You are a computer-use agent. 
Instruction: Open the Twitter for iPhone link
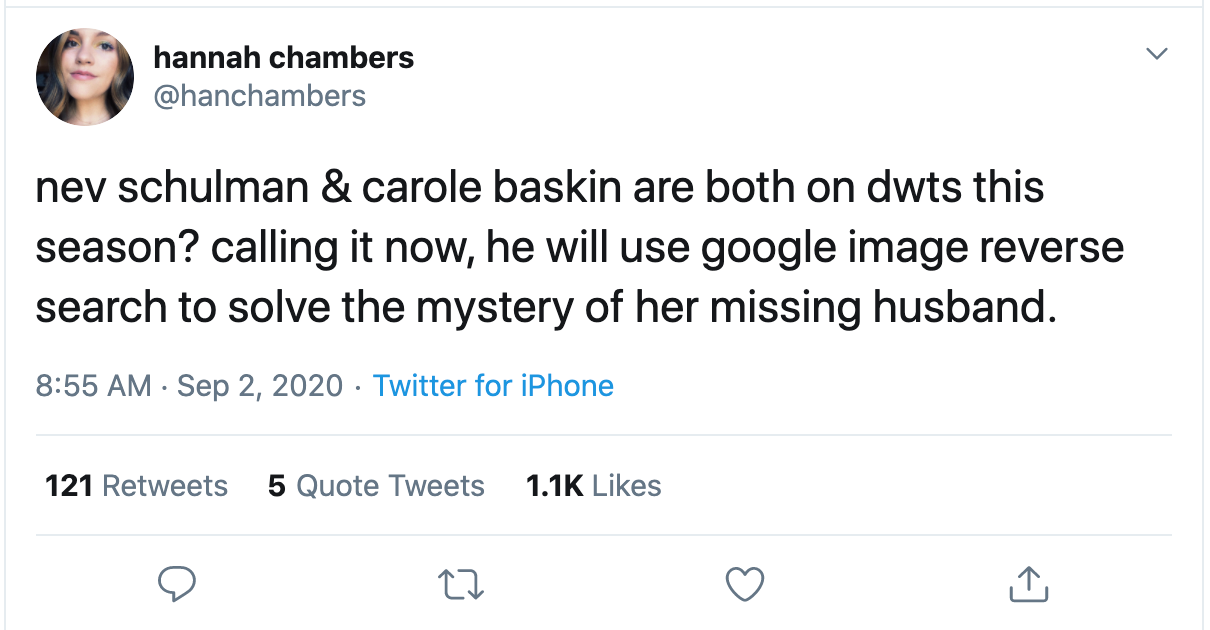coord(493,385)
